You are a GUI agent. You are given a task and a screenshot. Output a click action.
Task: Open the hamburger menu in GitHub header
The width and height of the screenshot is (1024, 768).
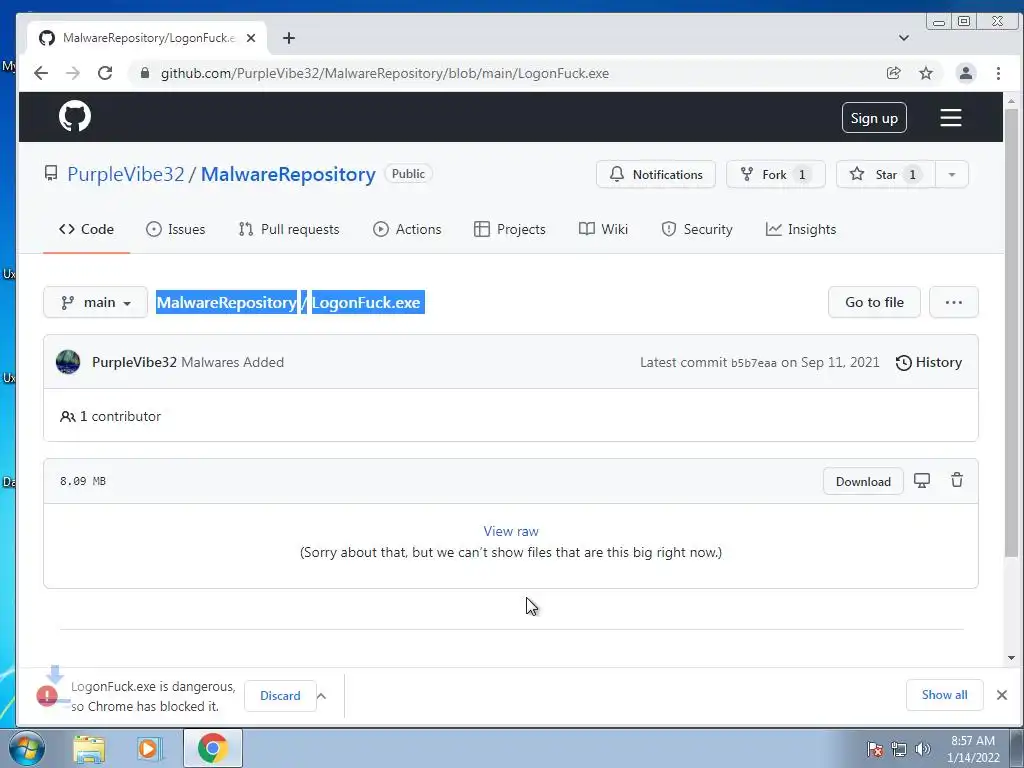[950, 118]
